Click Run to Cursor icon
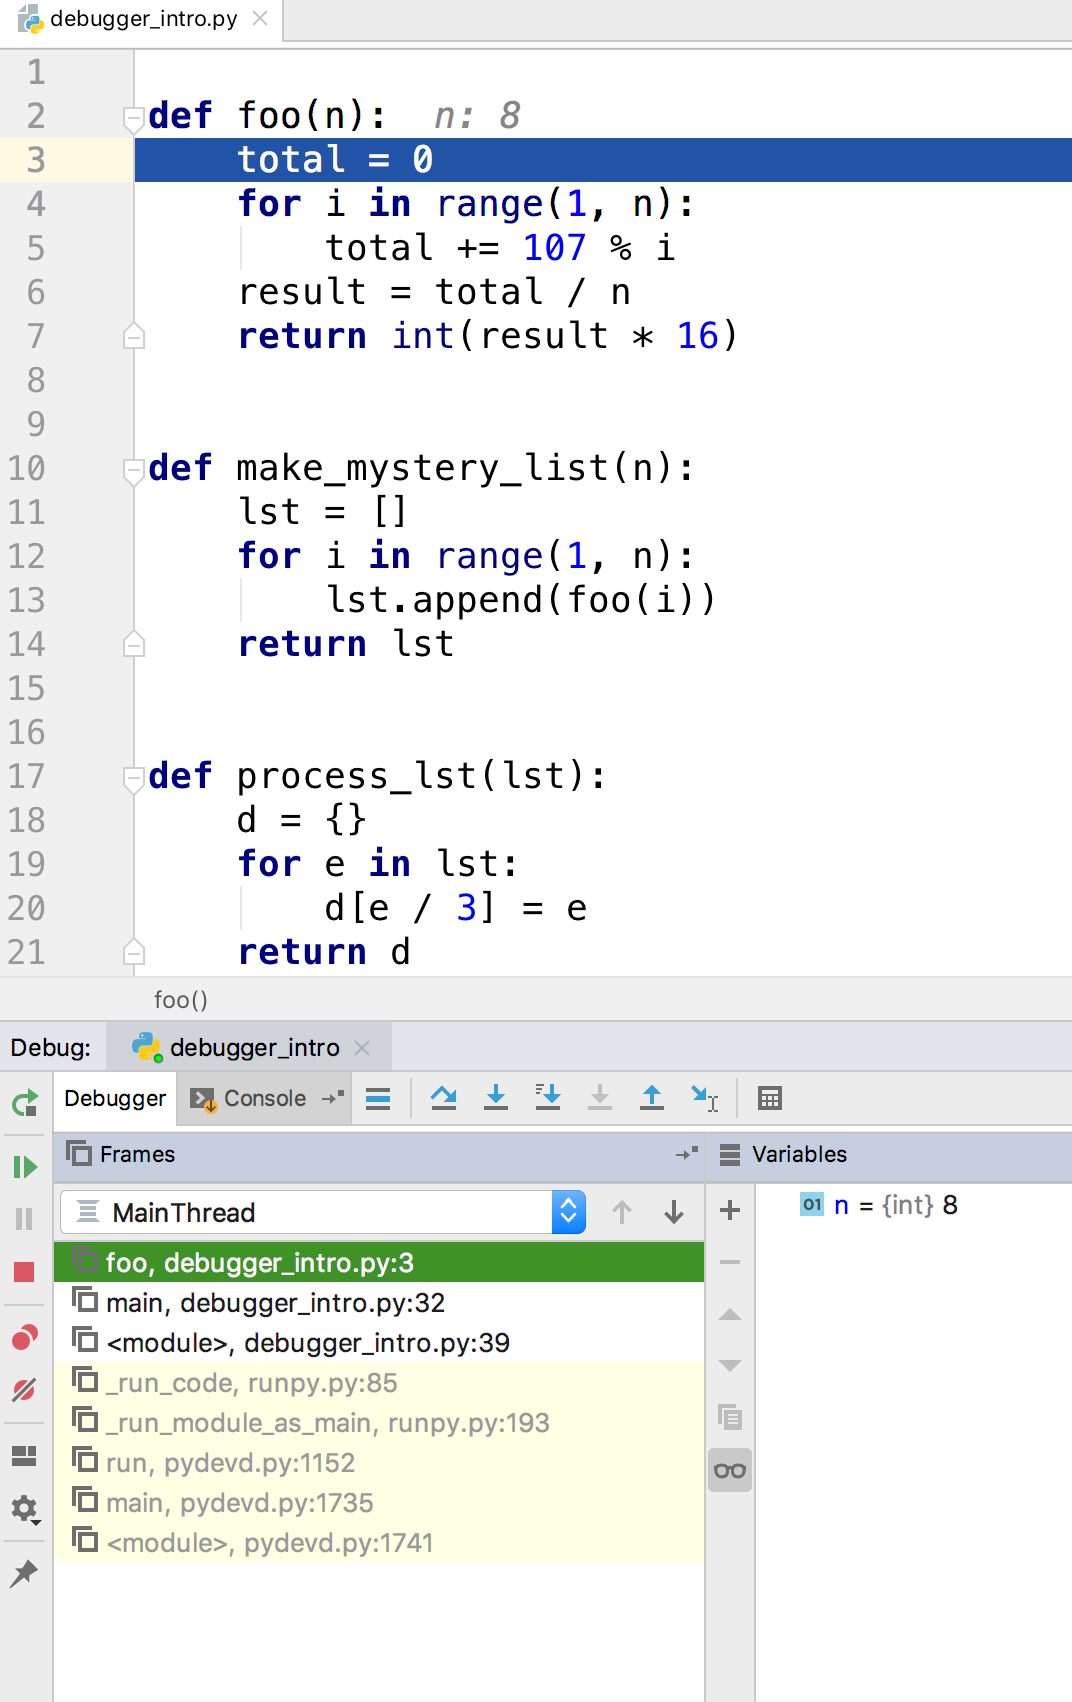 705,1098
